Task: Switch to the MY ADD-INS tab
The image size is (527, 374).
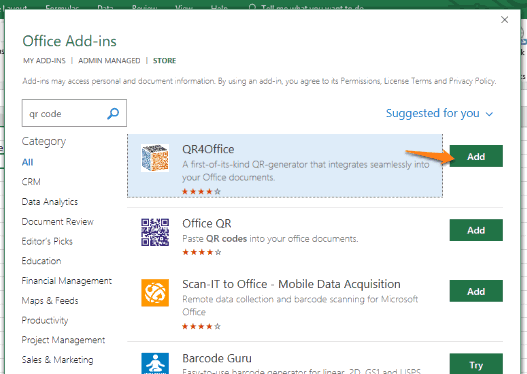Action: [44, 61]
